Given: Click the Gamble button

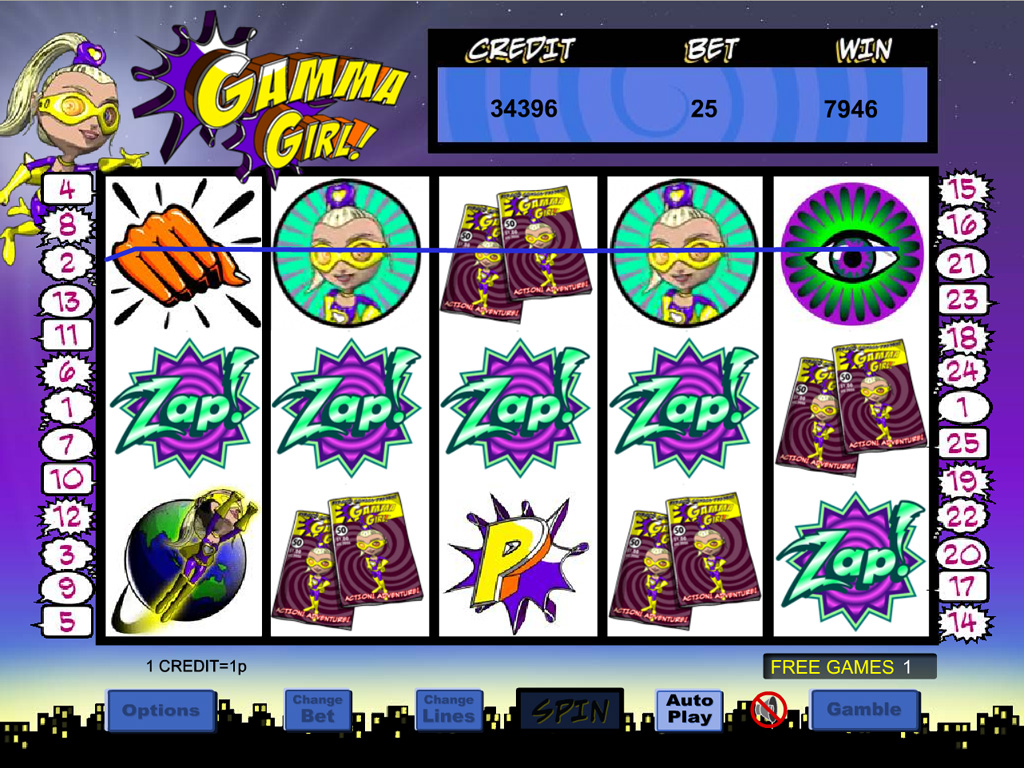Looking at the screenshot, I should tap(864, 709).
